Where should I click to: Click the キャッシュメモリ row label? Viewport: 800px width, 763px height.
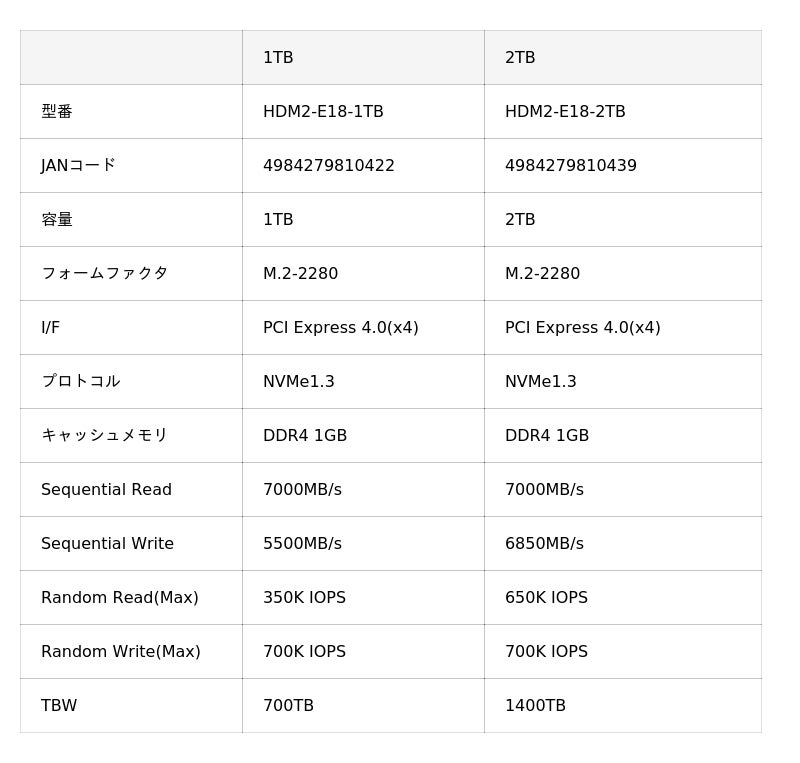point(104,436)
